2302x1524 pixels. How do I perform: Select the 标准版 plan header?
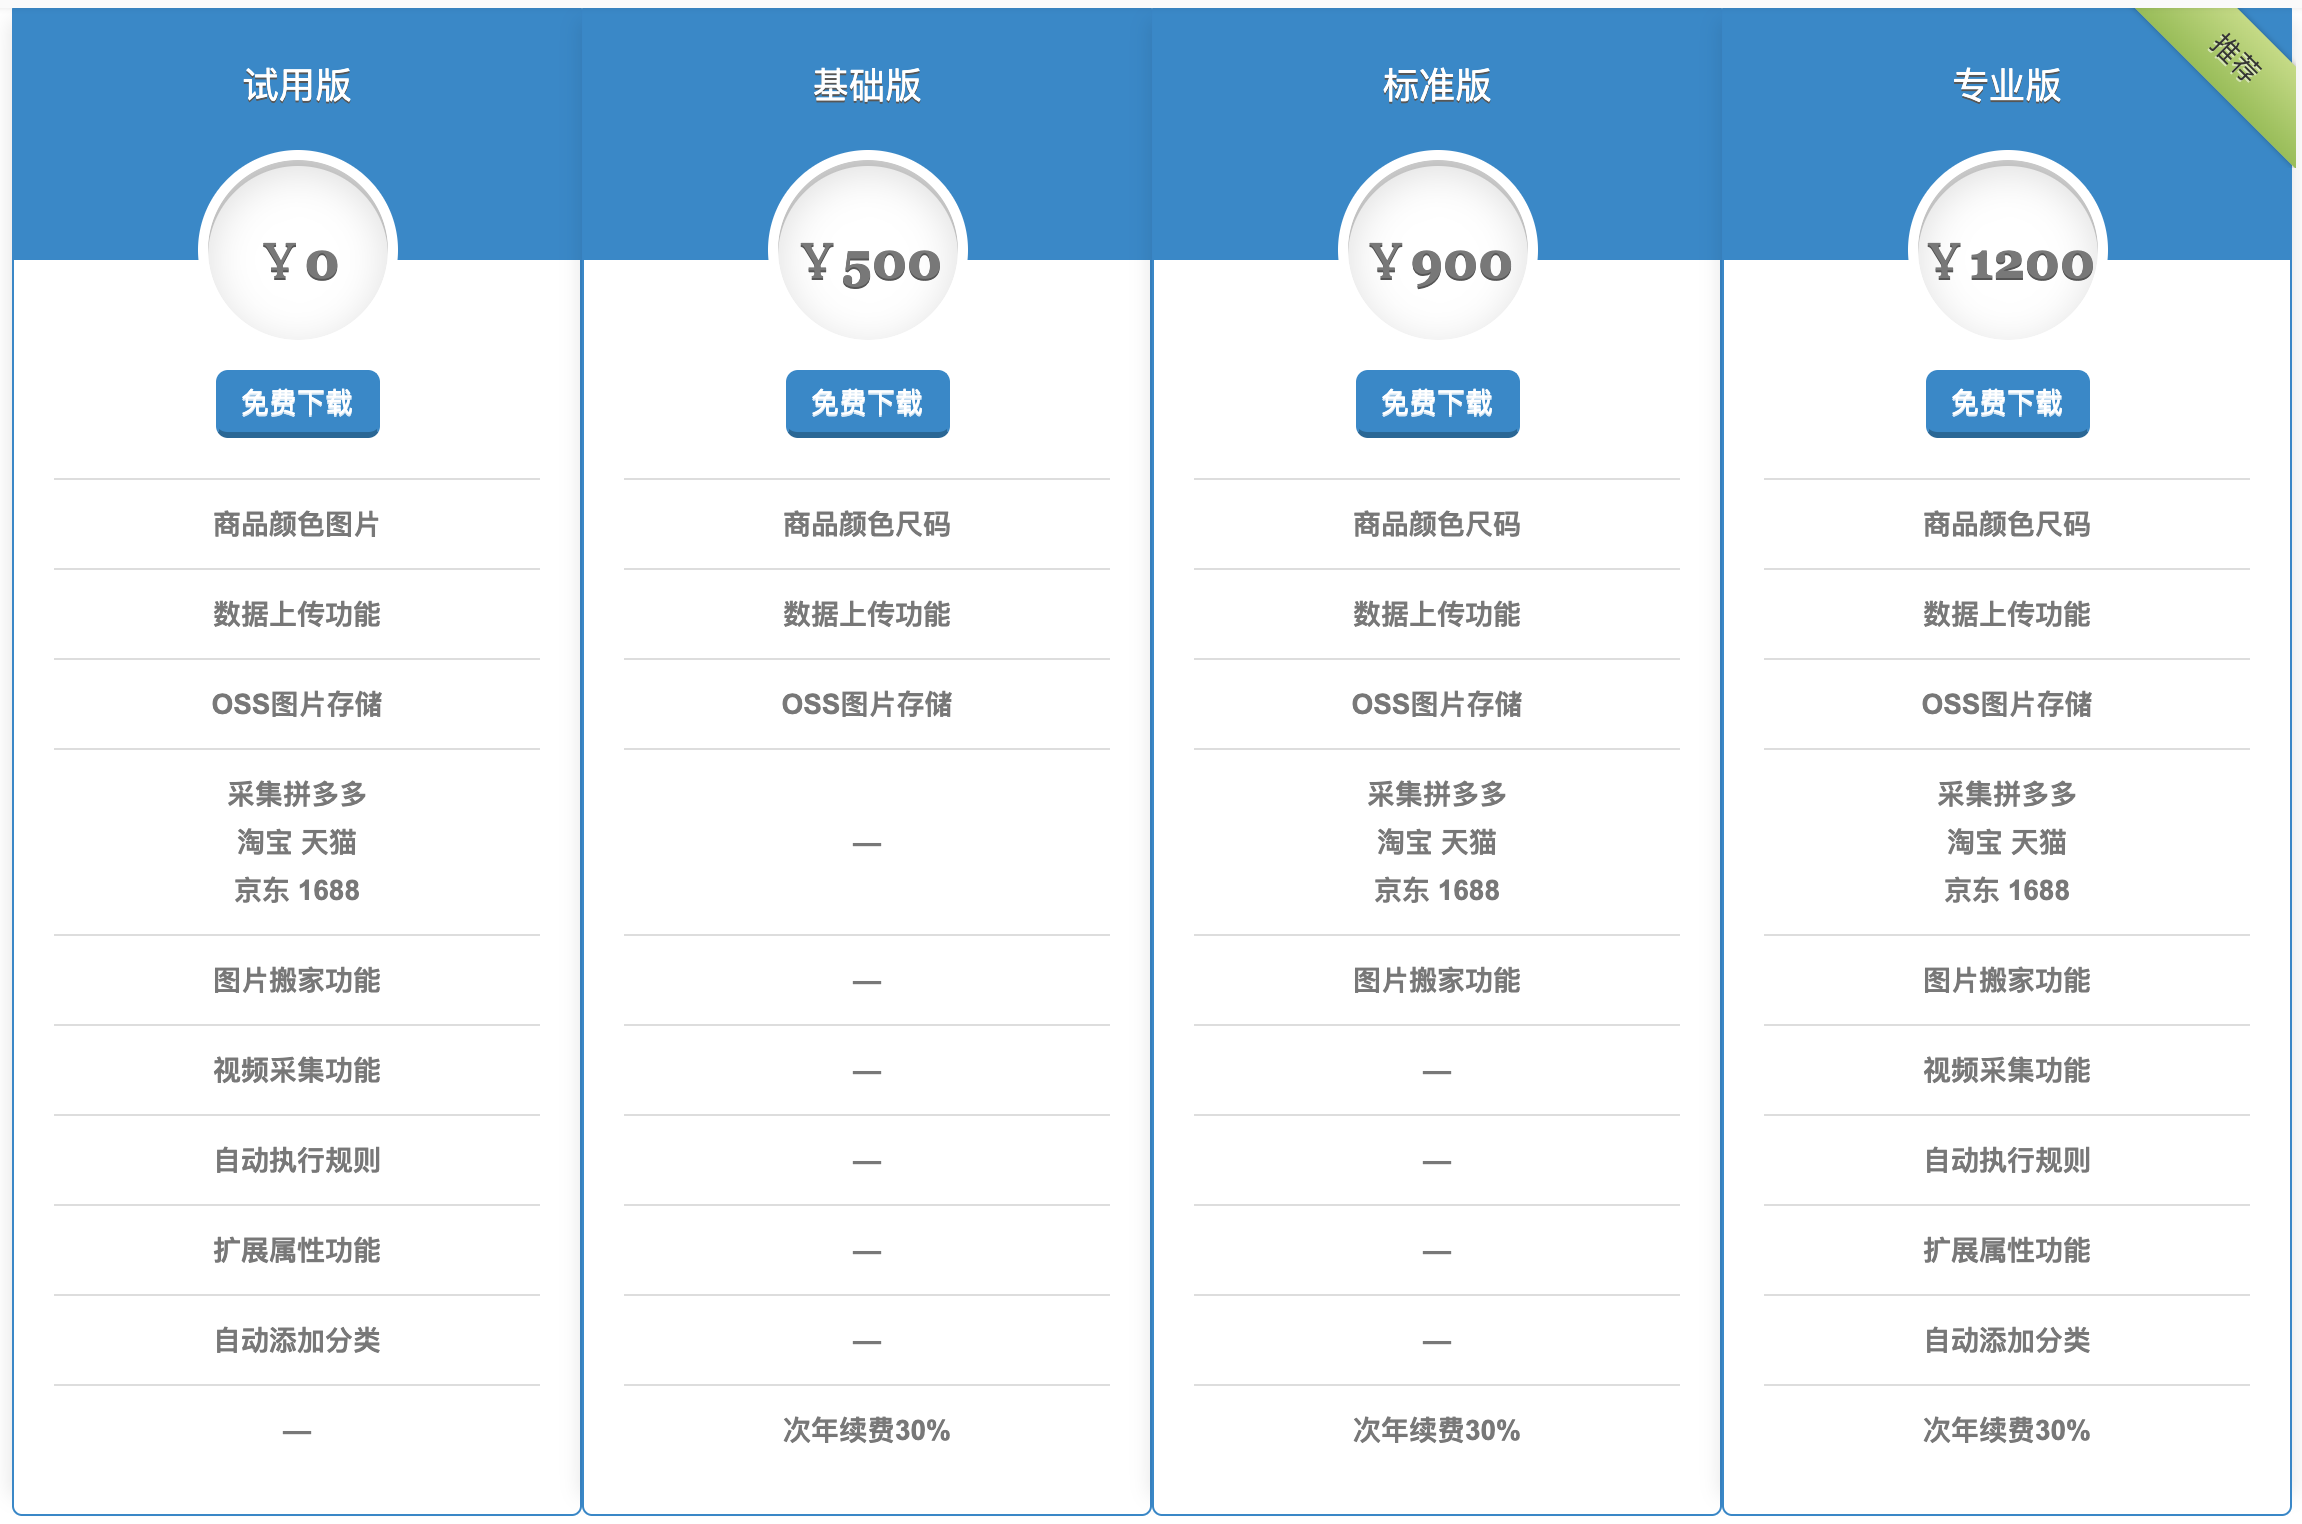tap(1437, 86)
